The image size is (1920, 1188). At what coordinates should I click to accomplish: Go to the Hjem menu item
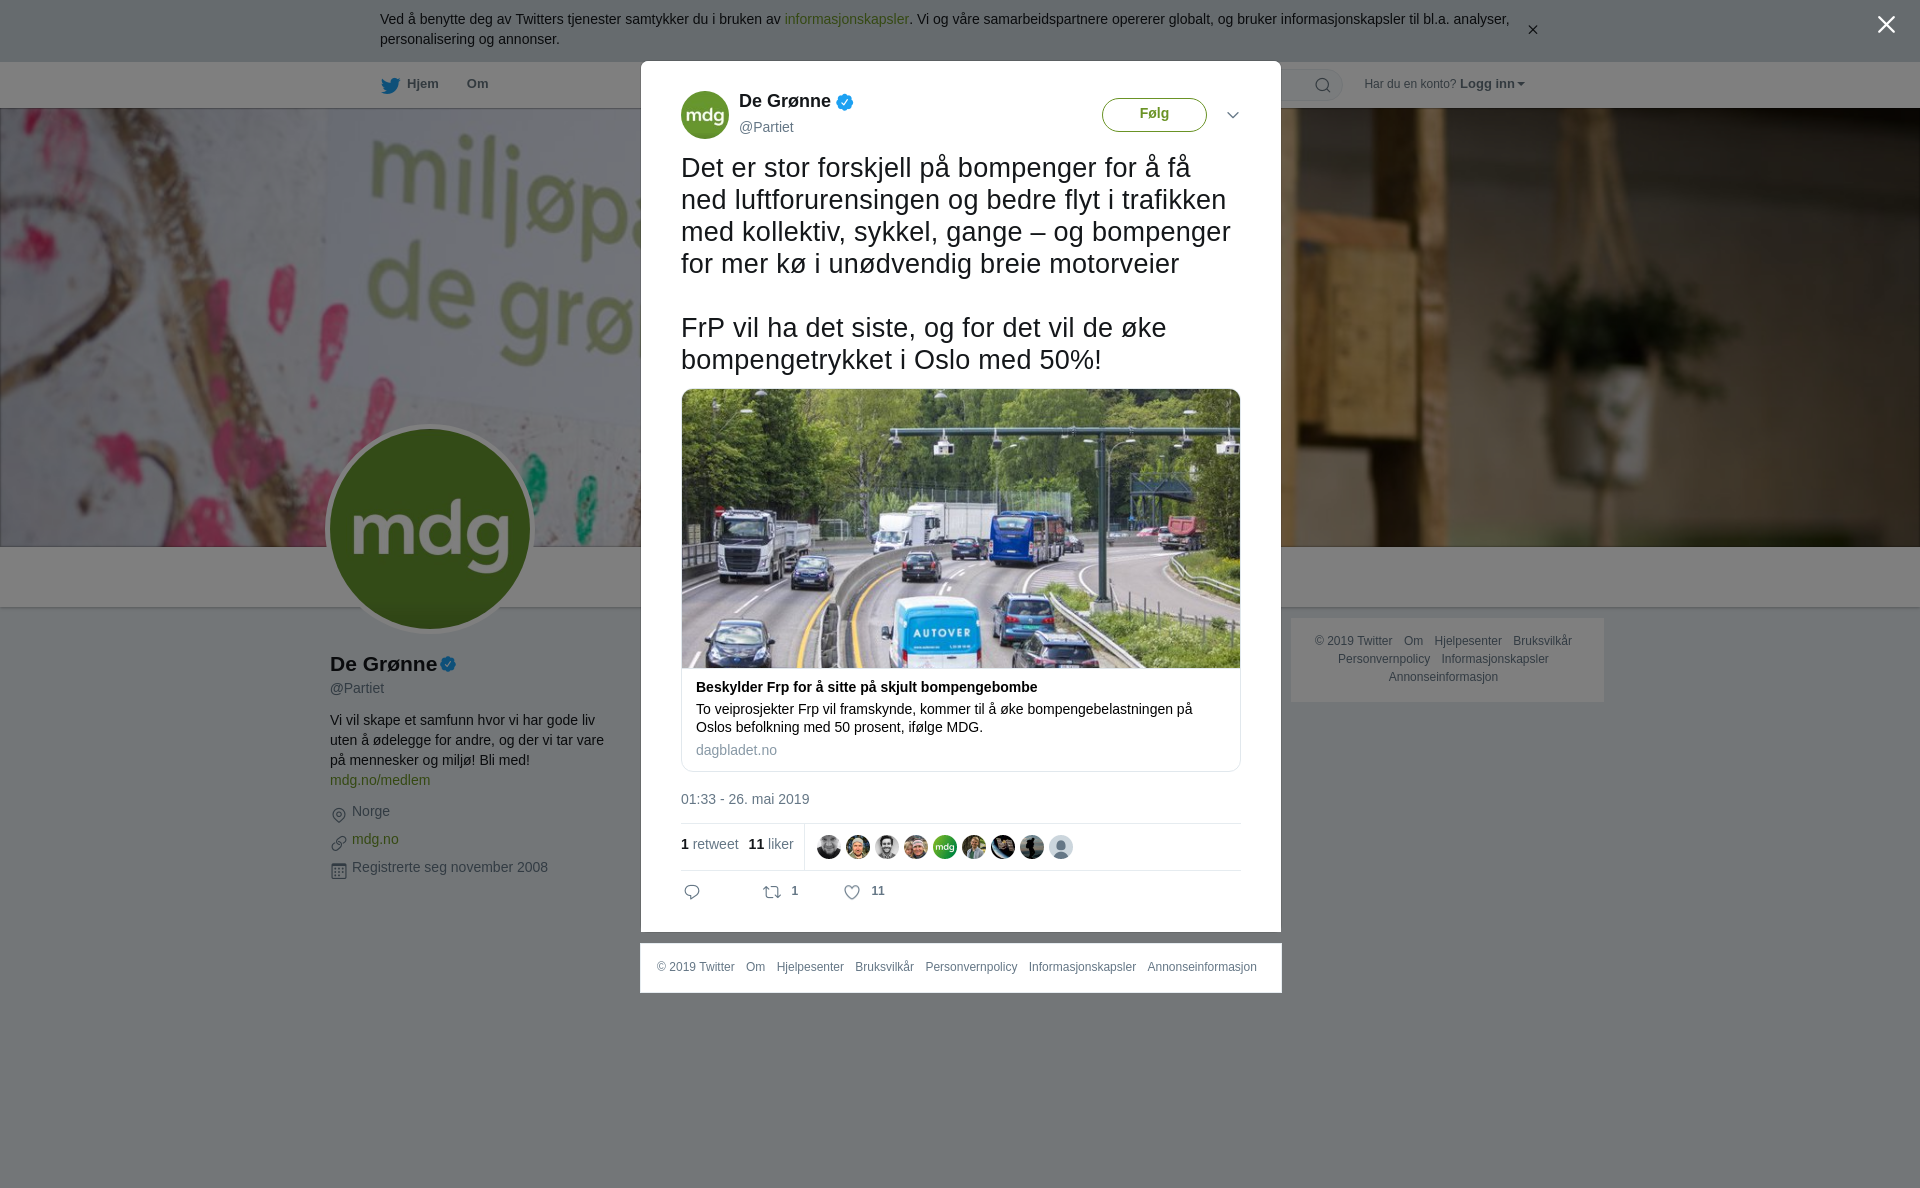422,84
